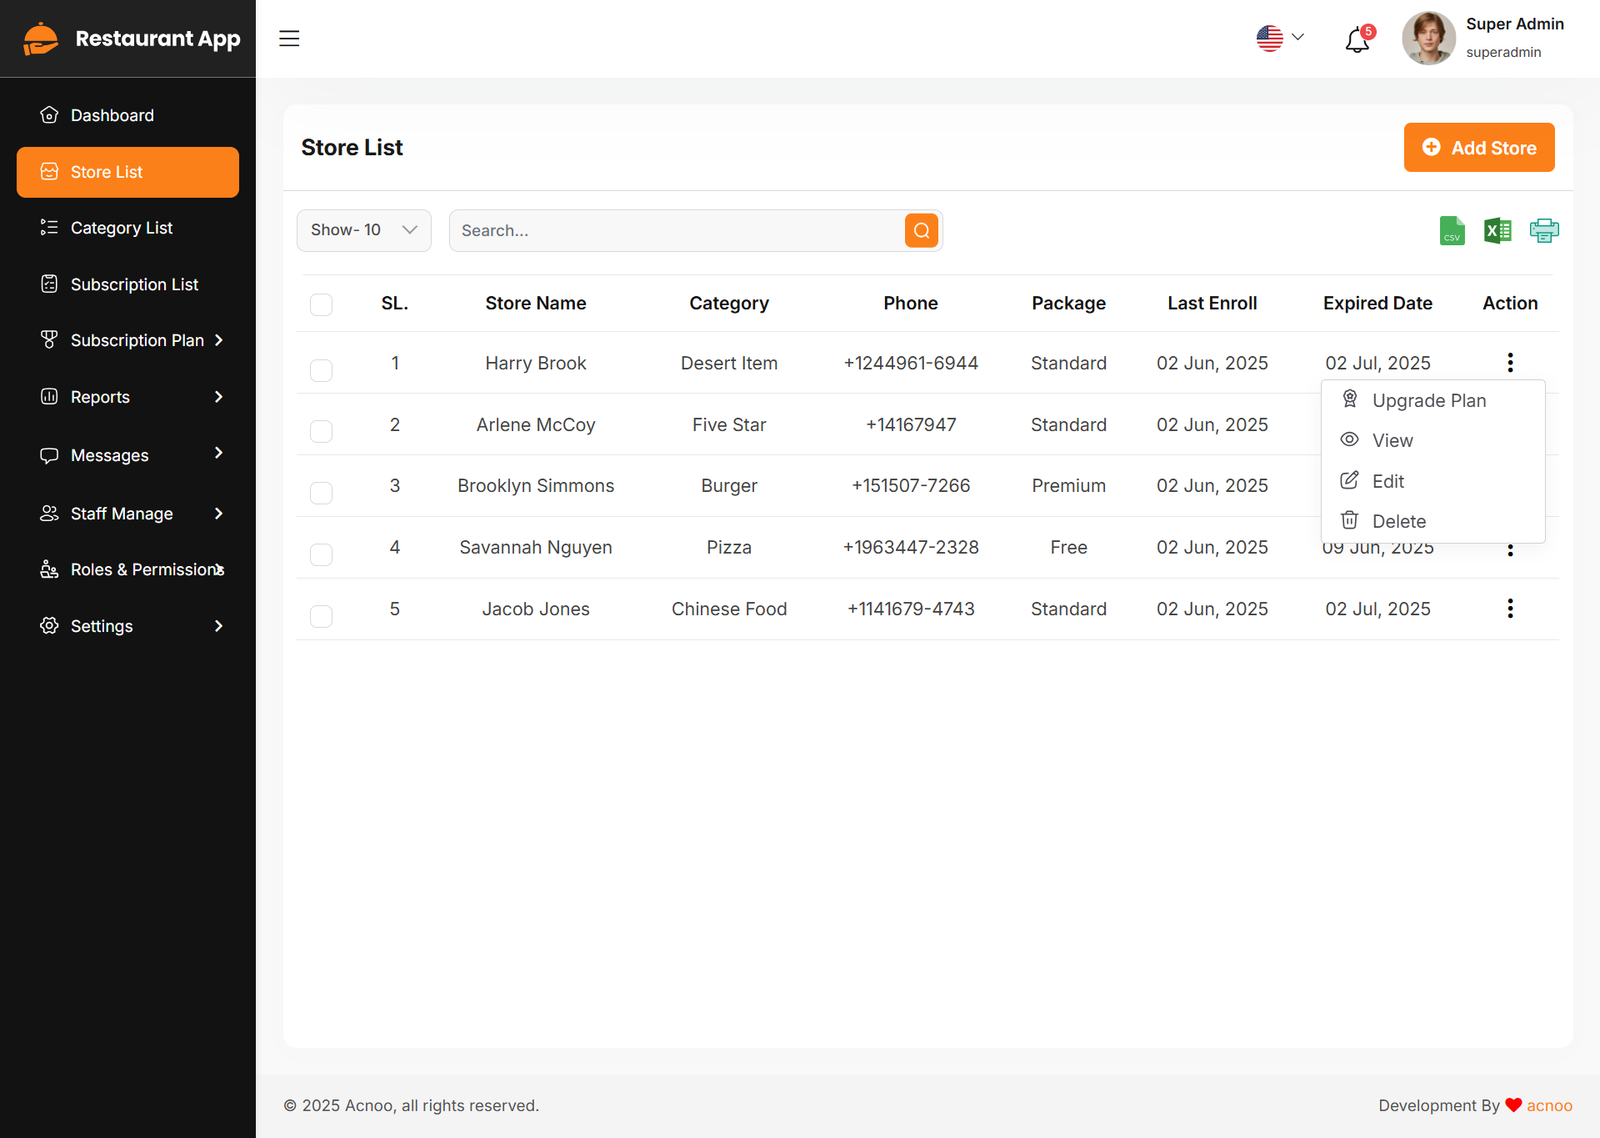Image resolution: width=1600 pixels, height=1138 pixels.
Task: Click the Super Admin profile avatar
Action: coord(1428,39)
